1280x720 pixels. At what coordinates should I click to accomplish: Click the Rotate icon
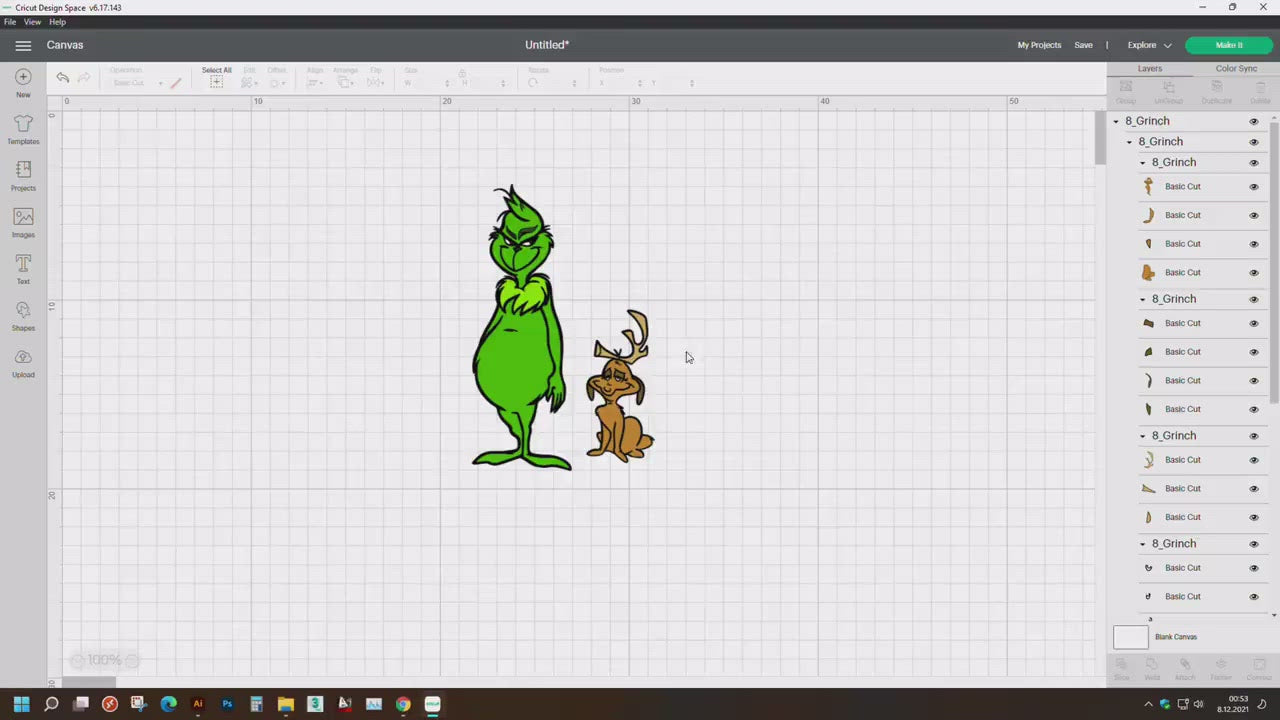point(533,83)
